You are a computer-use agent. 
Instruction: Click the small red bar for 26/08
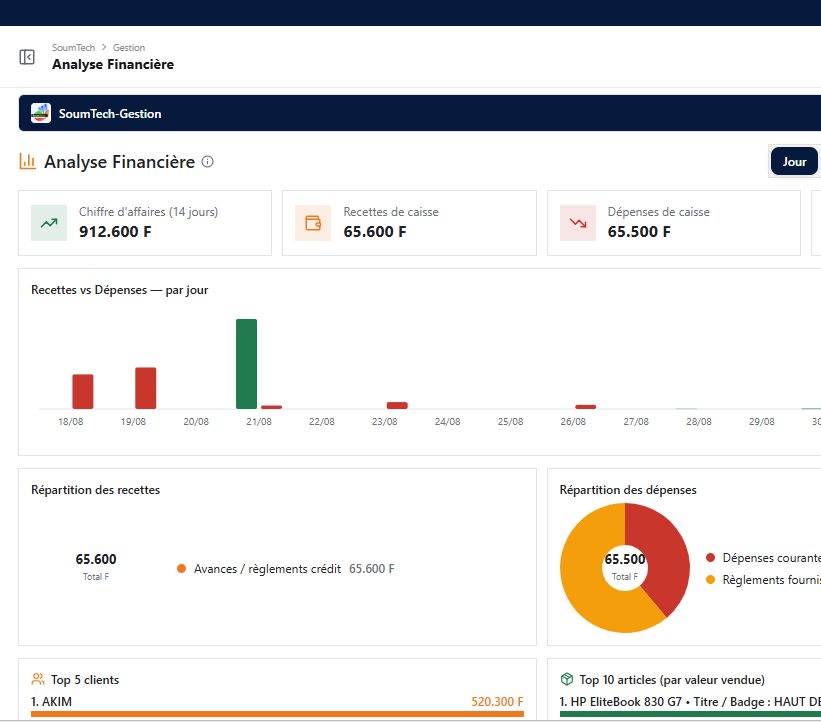585,406
